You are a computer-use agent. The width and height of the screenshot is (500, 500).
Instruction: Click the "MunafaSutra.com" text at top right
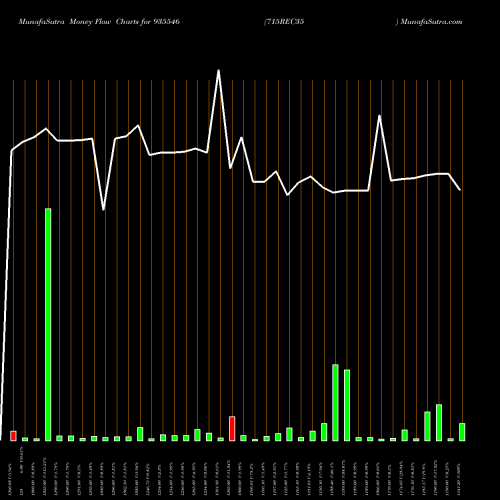click(431, 22)
